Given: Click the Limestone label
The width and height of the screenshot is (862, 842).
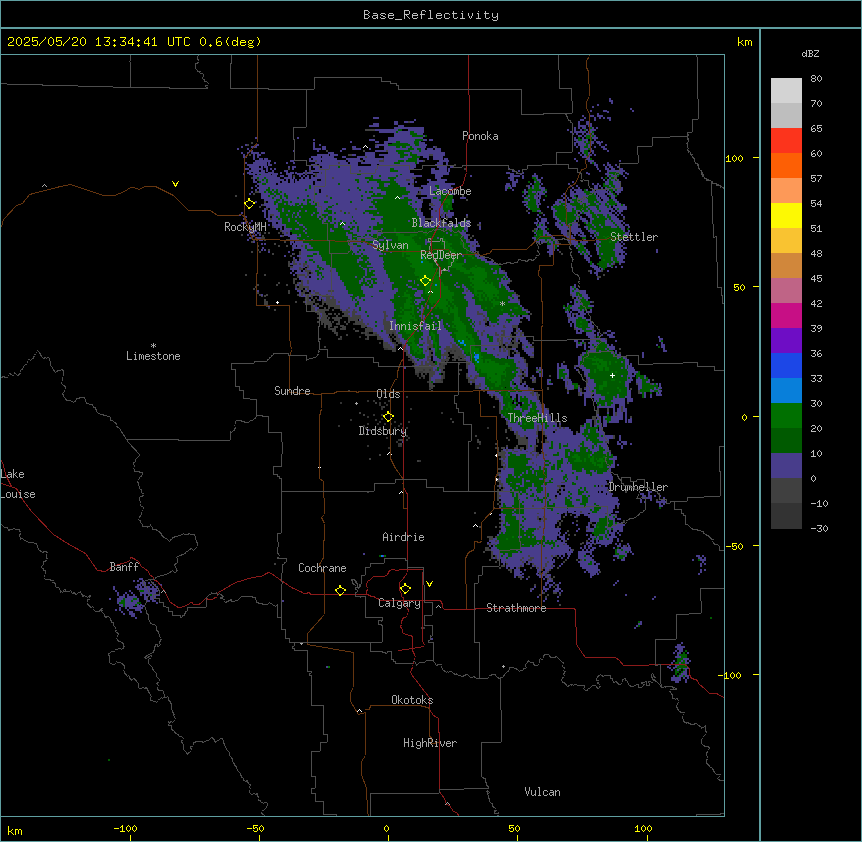Looking at the screenshot, I should (x=153, y=356).
